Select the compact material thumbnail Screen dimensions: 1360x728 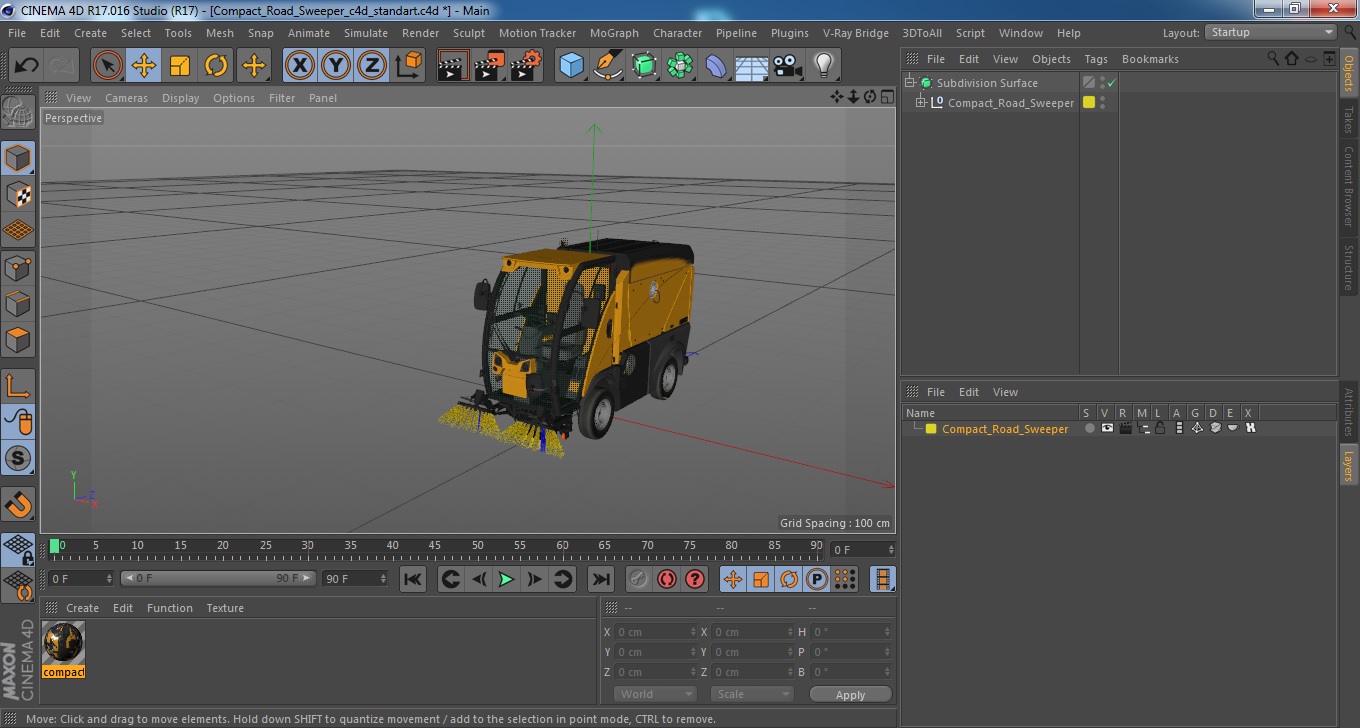[64, 643]
